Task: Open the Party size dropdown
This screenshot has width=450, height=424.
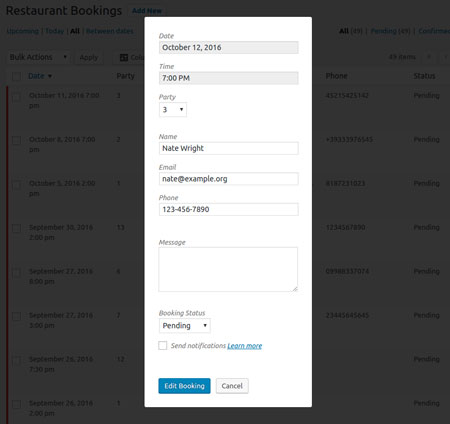Action: 173,109
